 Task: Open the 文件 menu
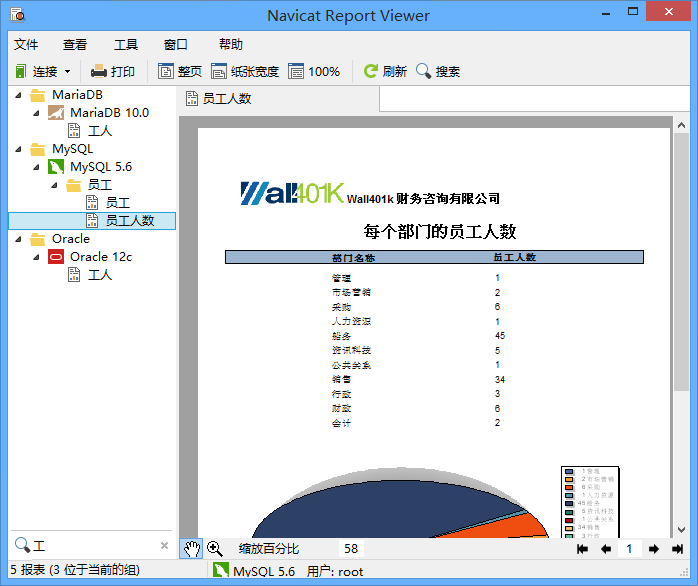pyautogui.click(x=26, y=45)
